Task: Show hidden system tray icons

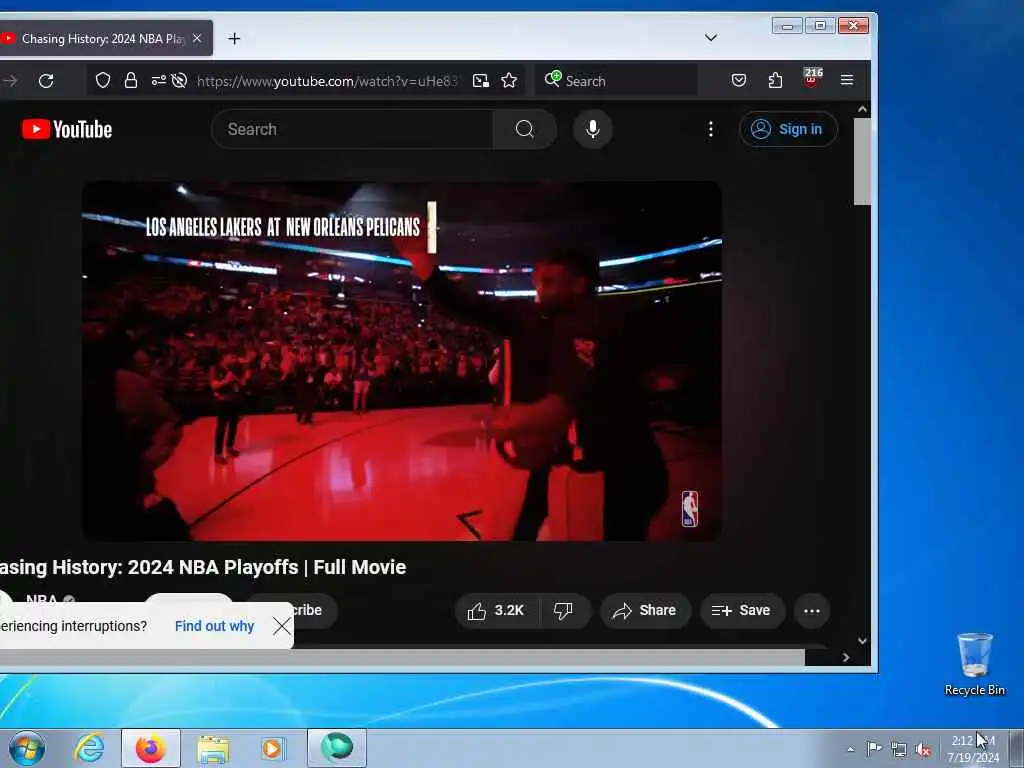Action: [x=850, y=749]
